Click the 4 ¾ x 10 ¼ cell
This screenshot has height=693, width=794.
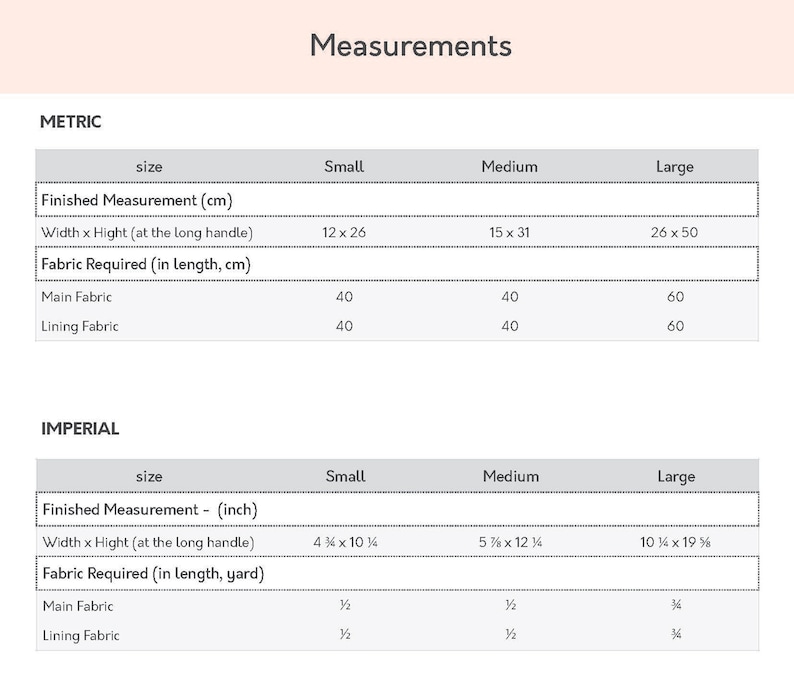tap(345, 542)
